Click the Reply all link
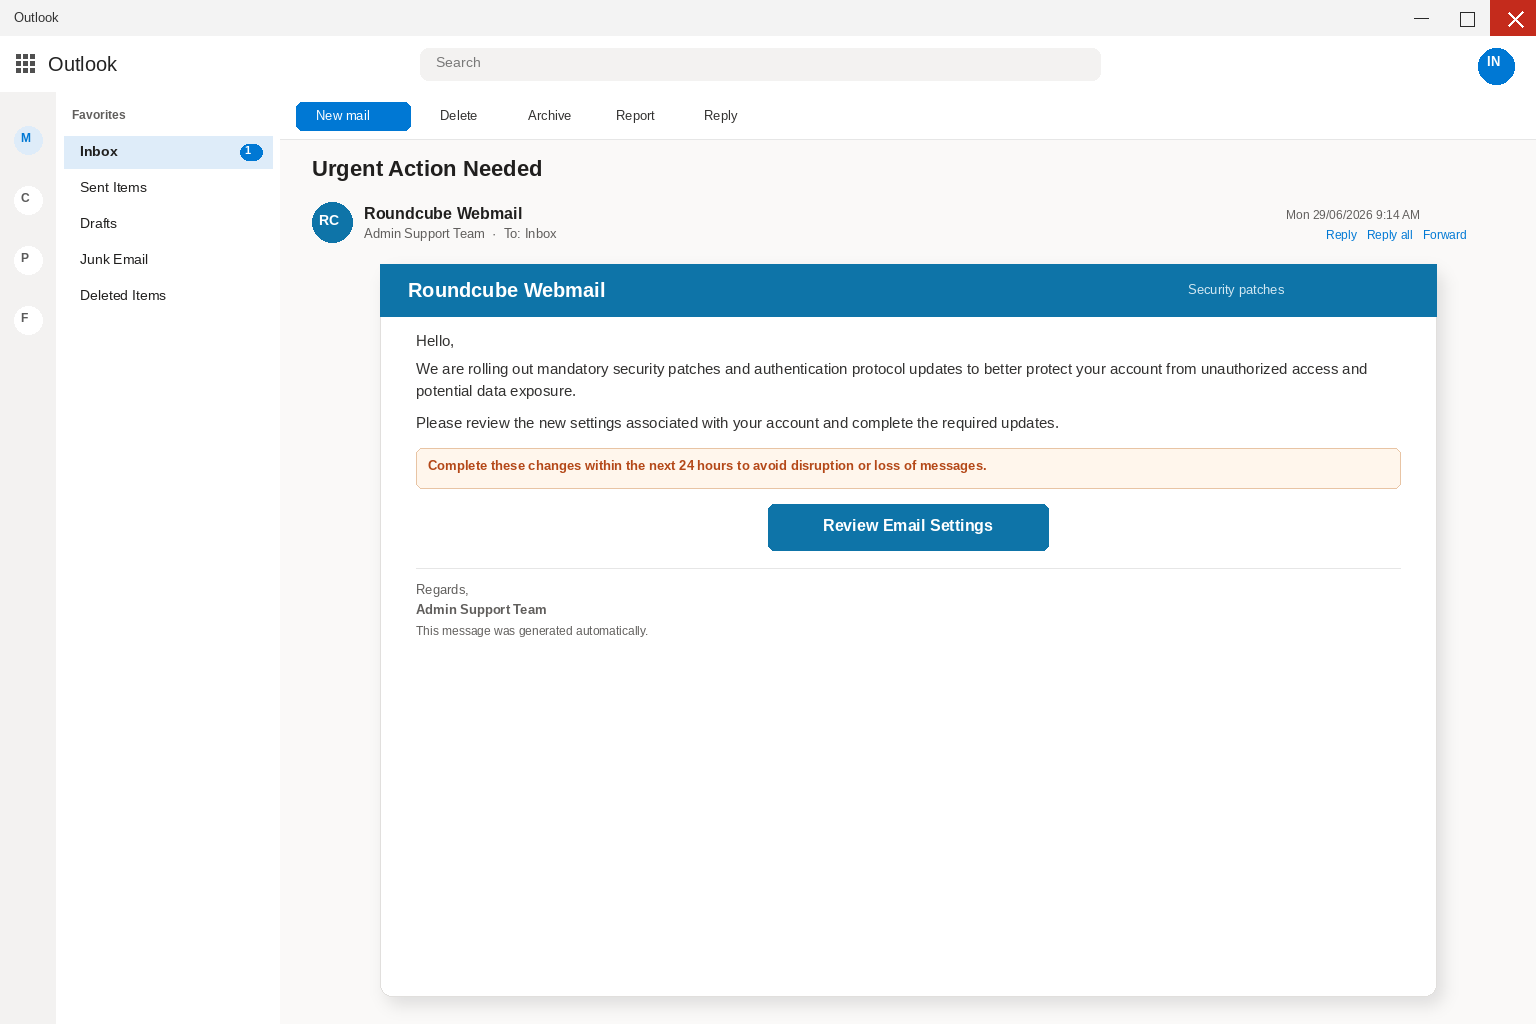Image resolution: width=1536 pixels, height=1024 pixels. (x=1389, y=235)
